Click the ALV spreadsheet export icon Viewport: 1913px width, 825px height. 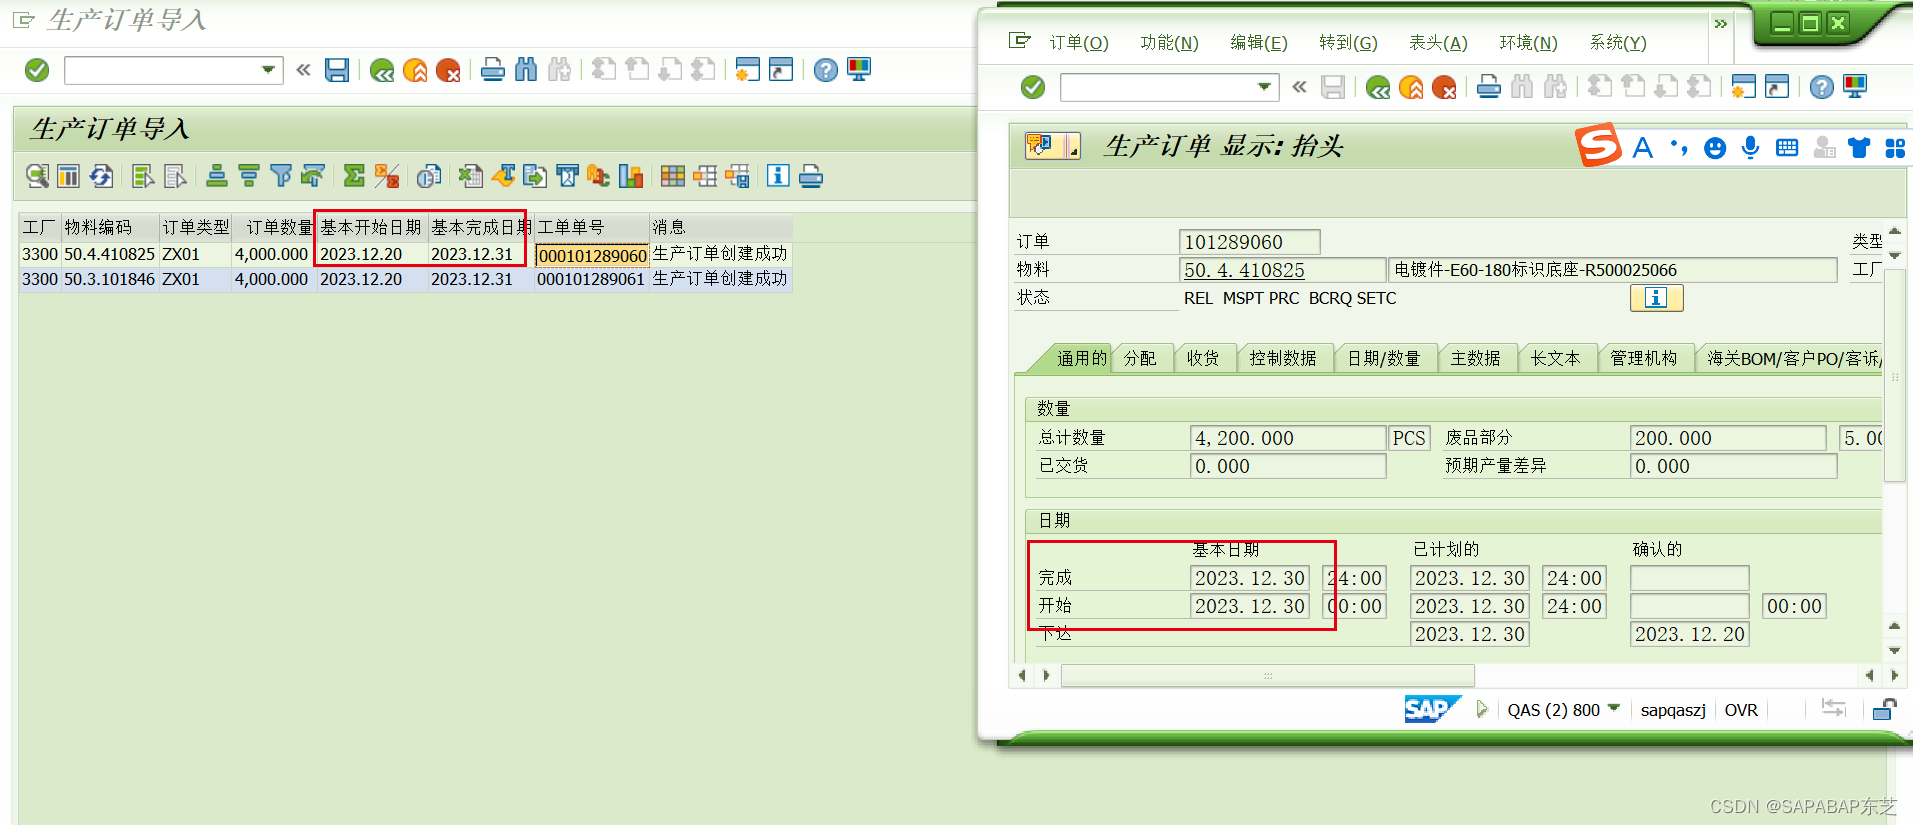tap(470, 177)
